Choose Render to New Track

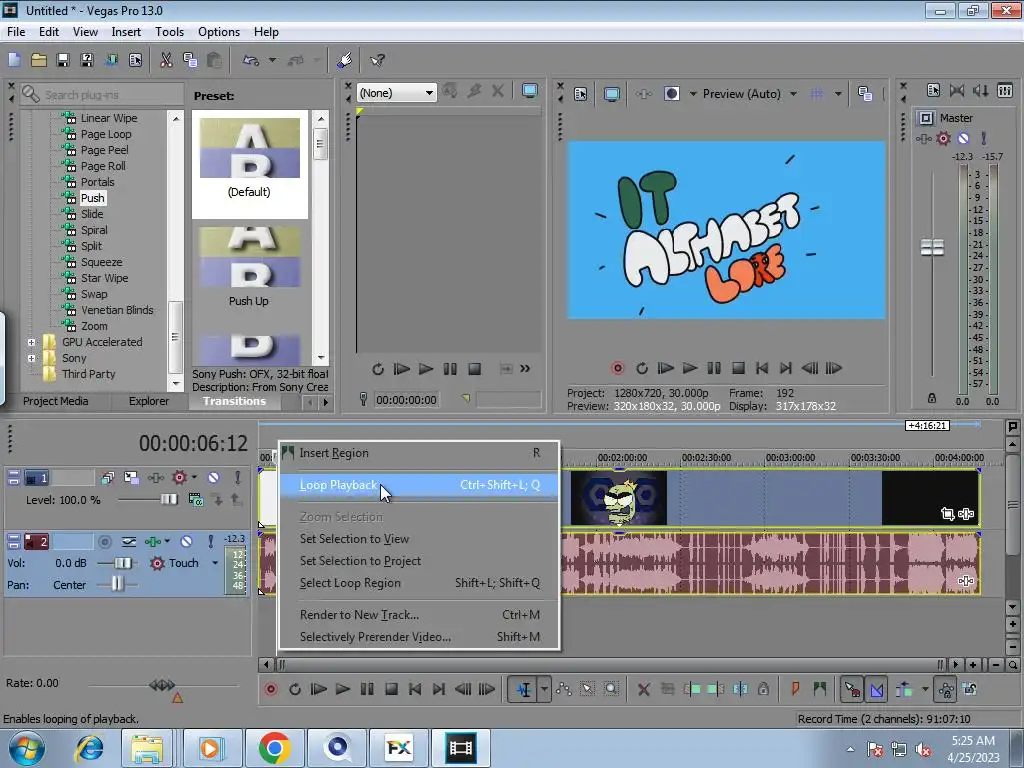click(x=419, y=615)
